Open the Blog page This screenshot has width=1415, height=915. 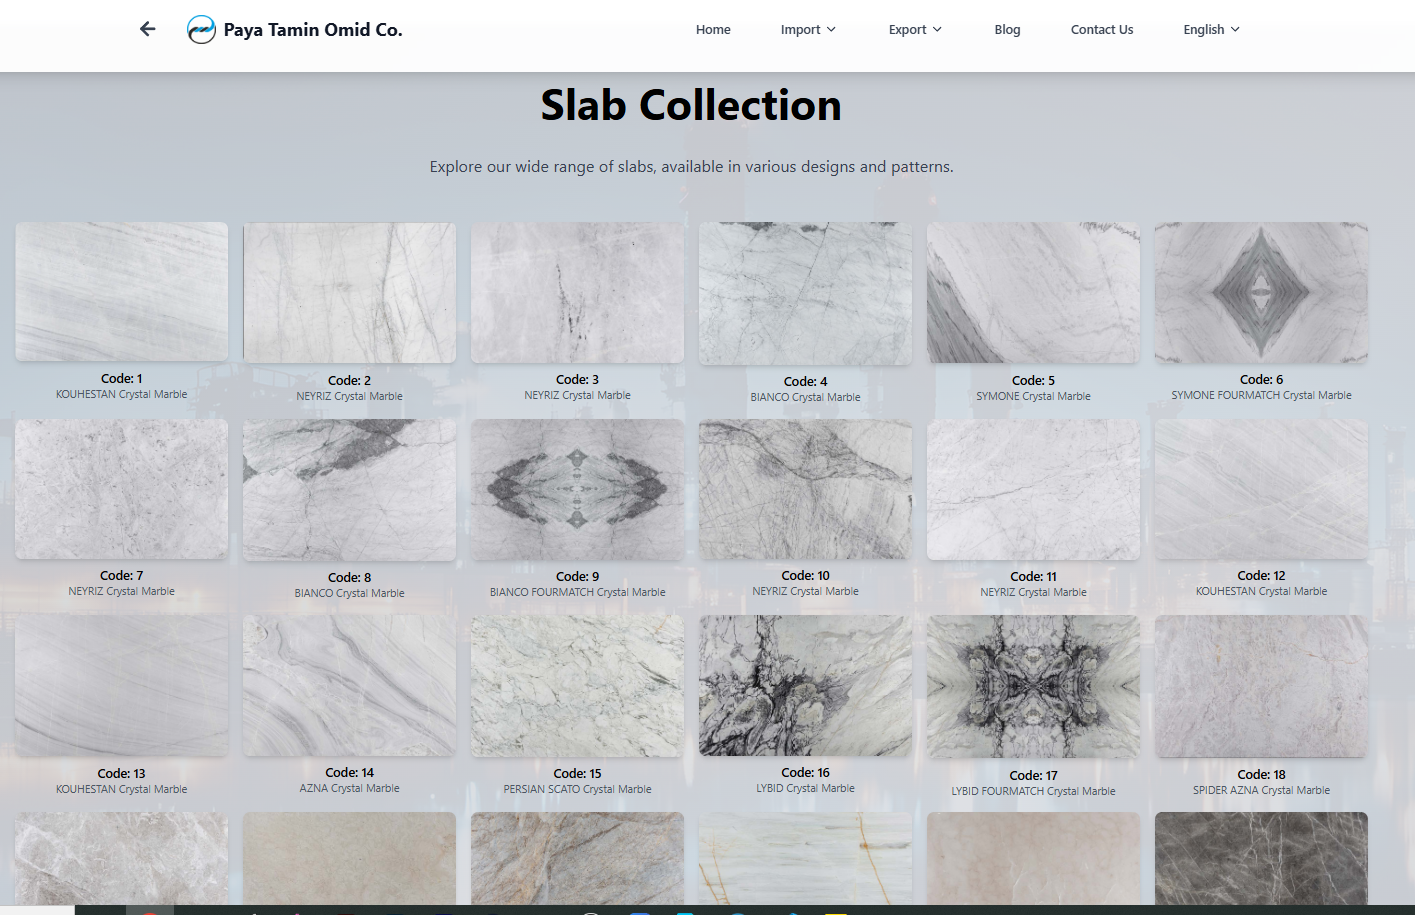tap(1007, 30)
